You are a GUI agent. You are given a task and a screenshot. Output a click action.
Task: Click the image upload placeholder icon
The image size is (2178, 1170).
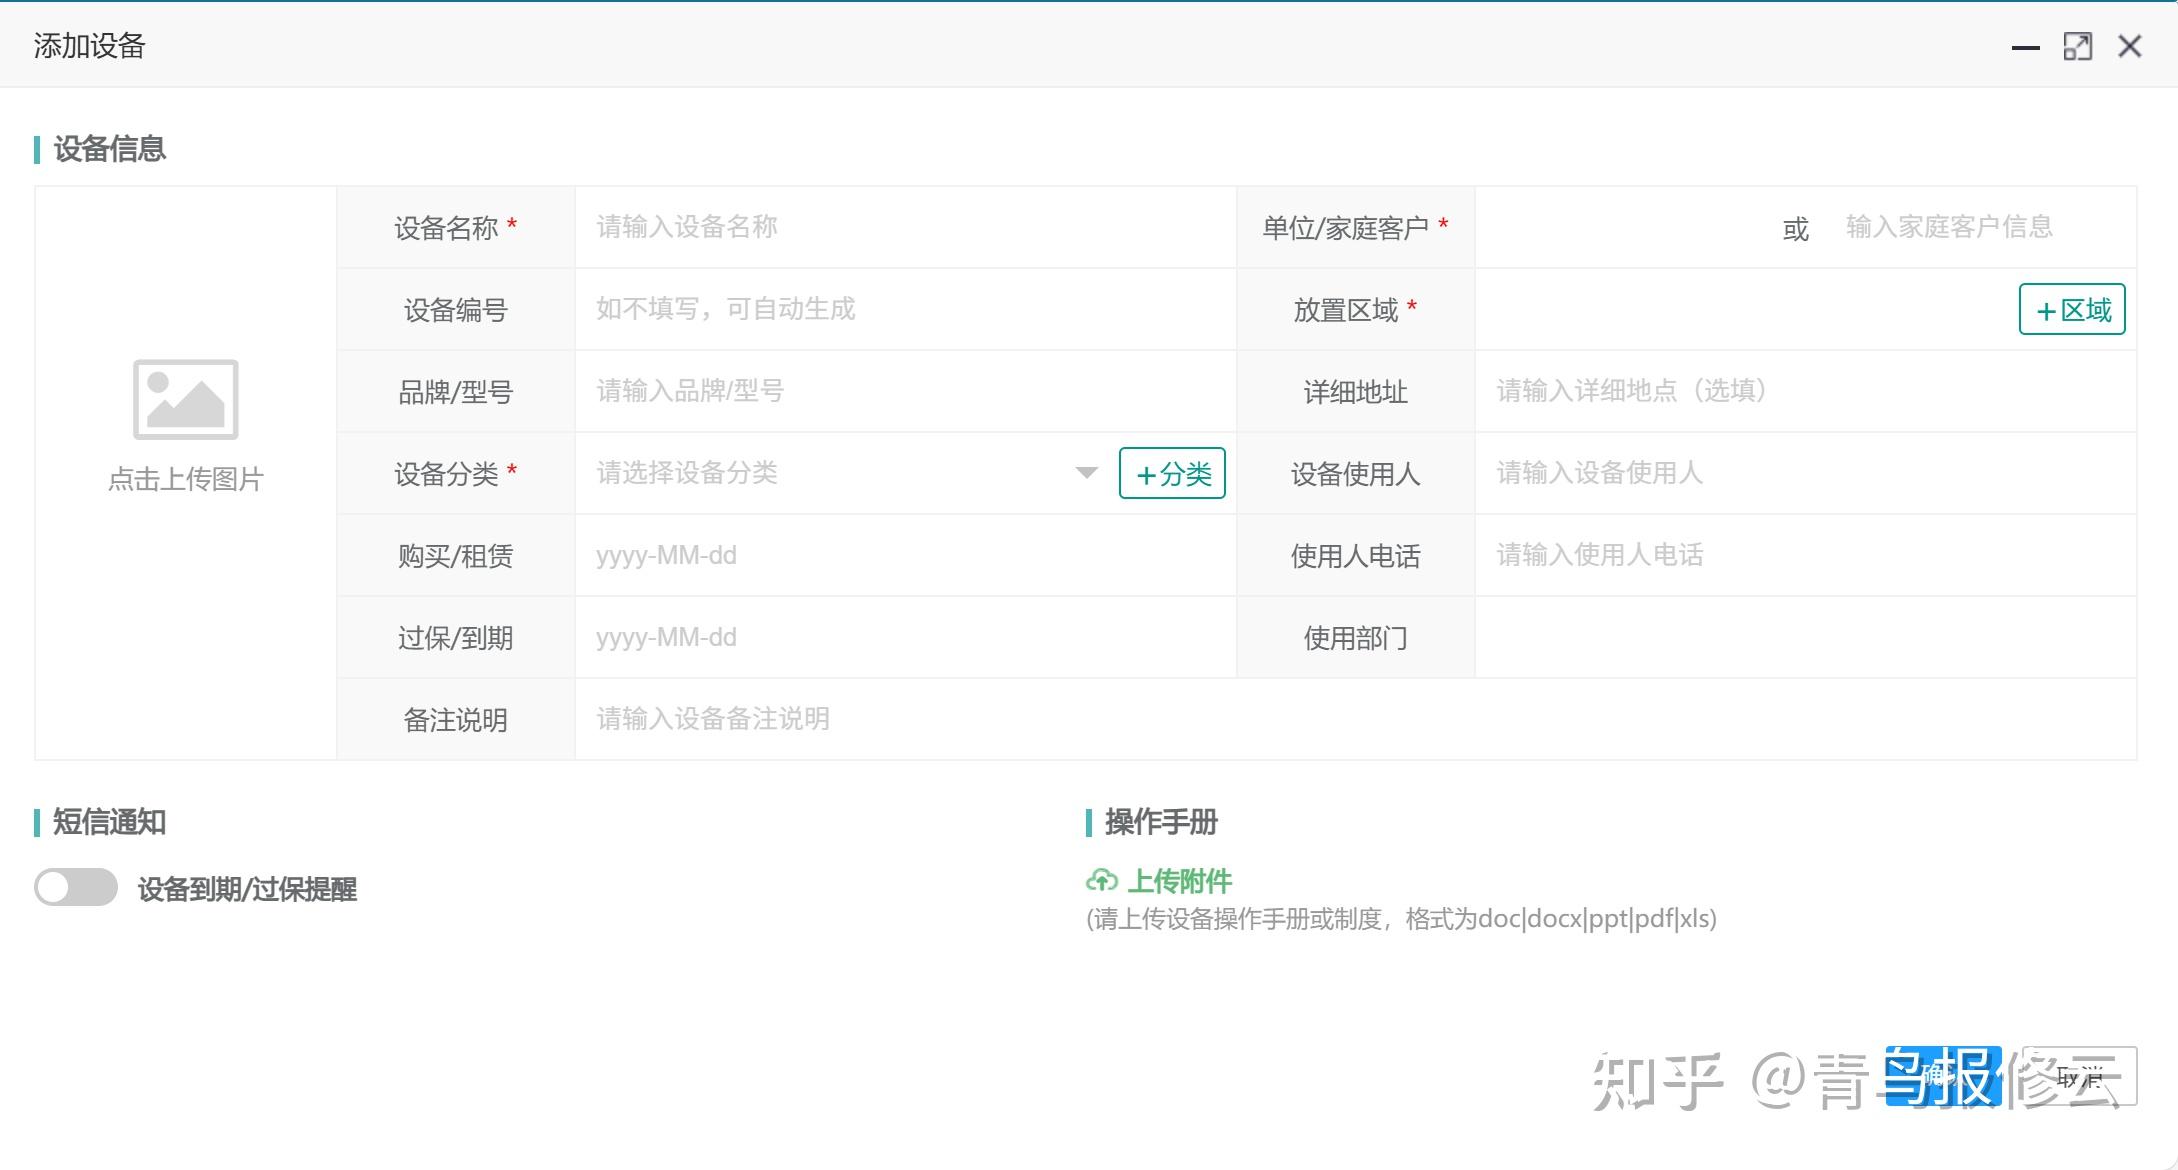(186, 399)
